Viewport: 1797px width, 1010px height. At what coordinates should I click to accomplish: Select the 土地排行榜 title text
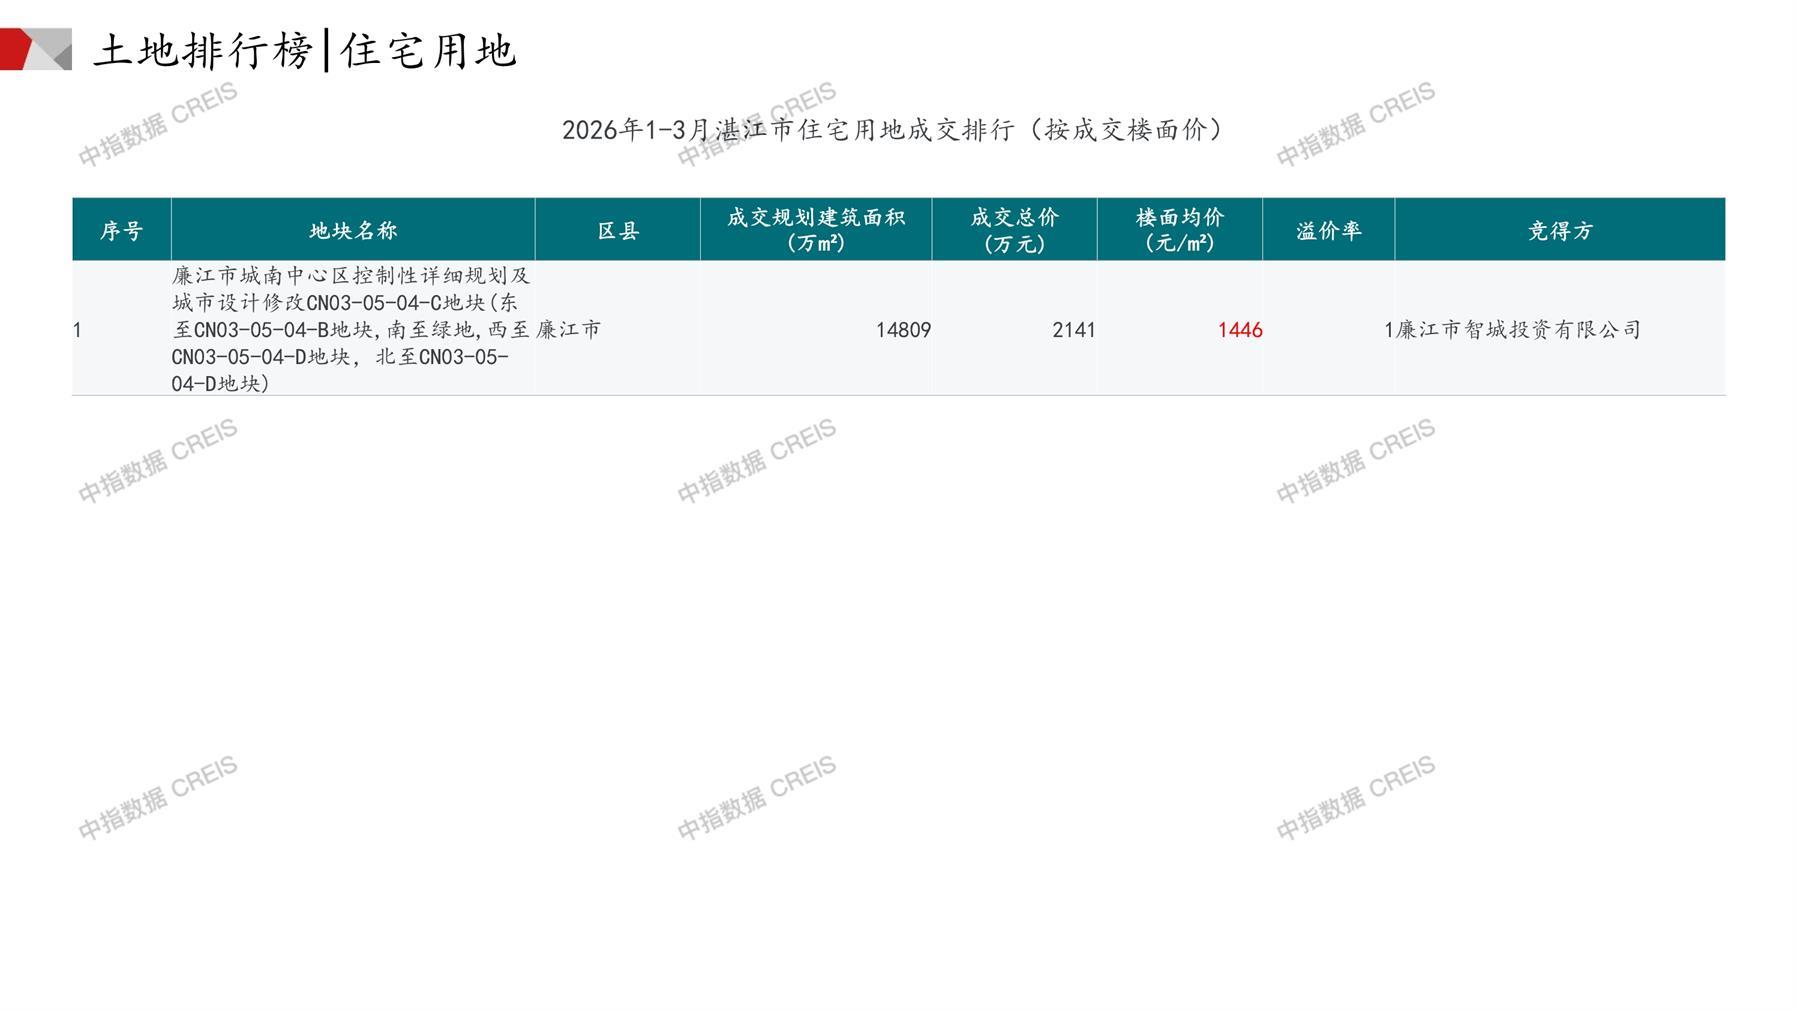click(x=203, y=50)
